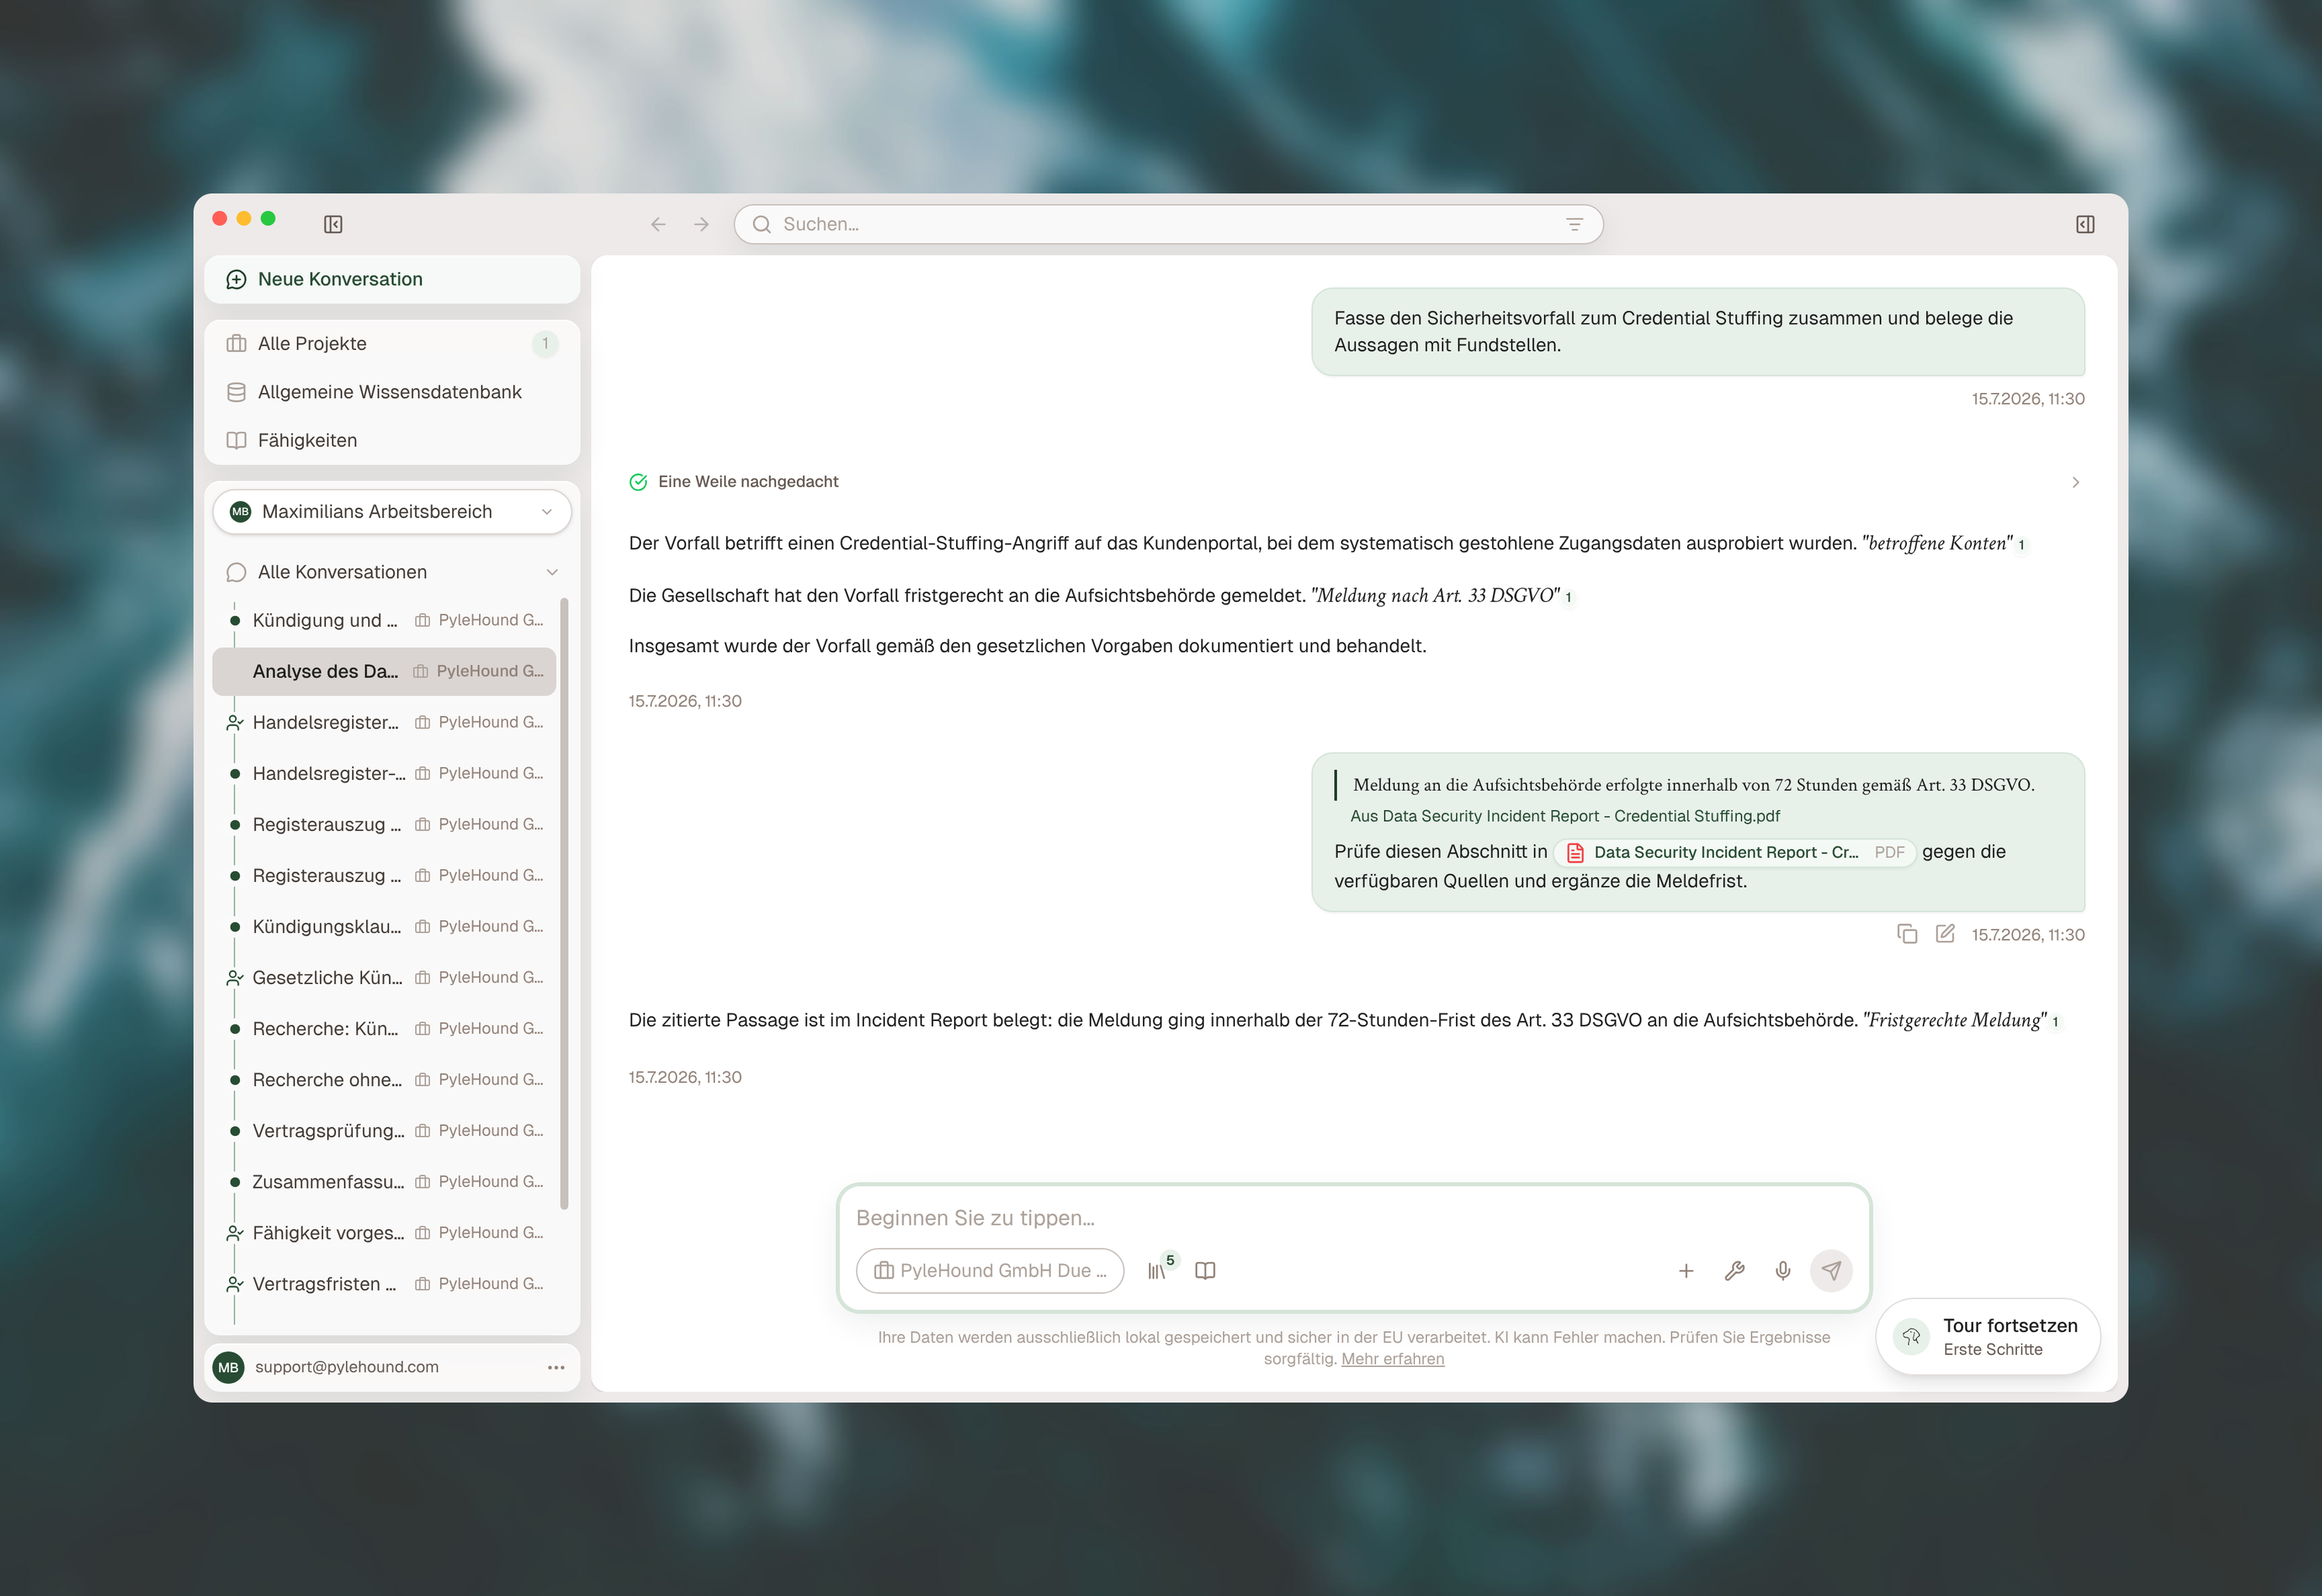The width and height of the screenshot is (2322, 1596).
Task: Open the workspace dropdown Maximilians Arbeitsbereich
Action: [392, 511]
